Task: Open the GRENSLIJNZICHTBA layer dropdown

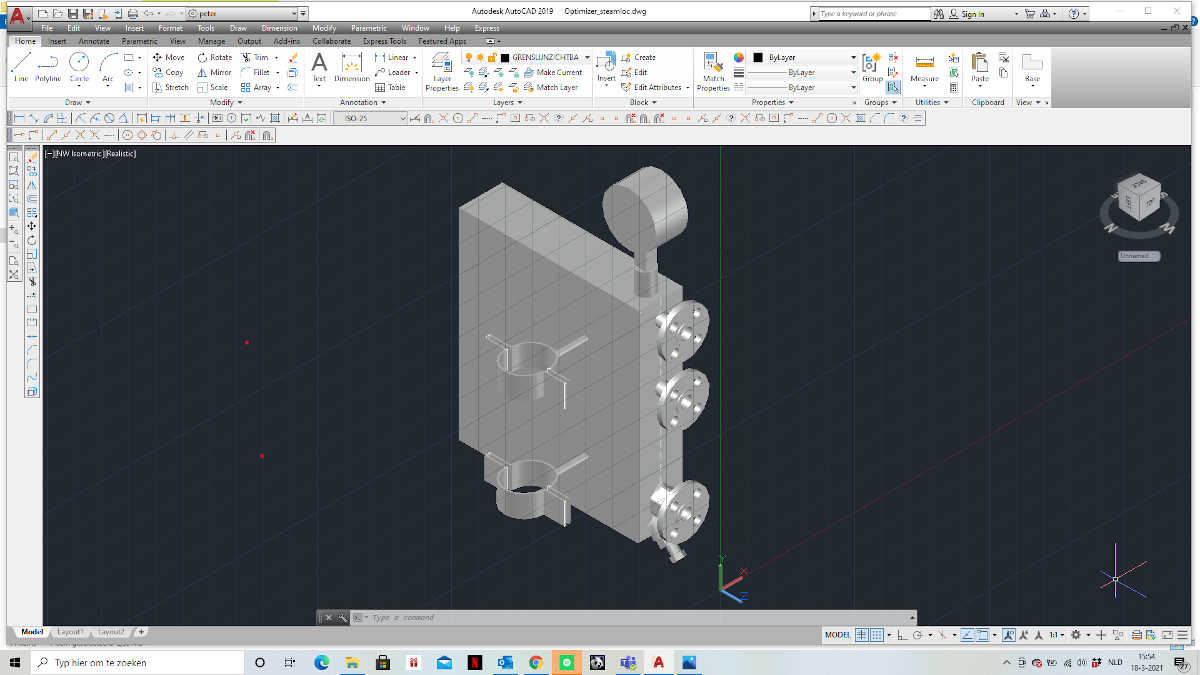Action: [x=587, y=58]
